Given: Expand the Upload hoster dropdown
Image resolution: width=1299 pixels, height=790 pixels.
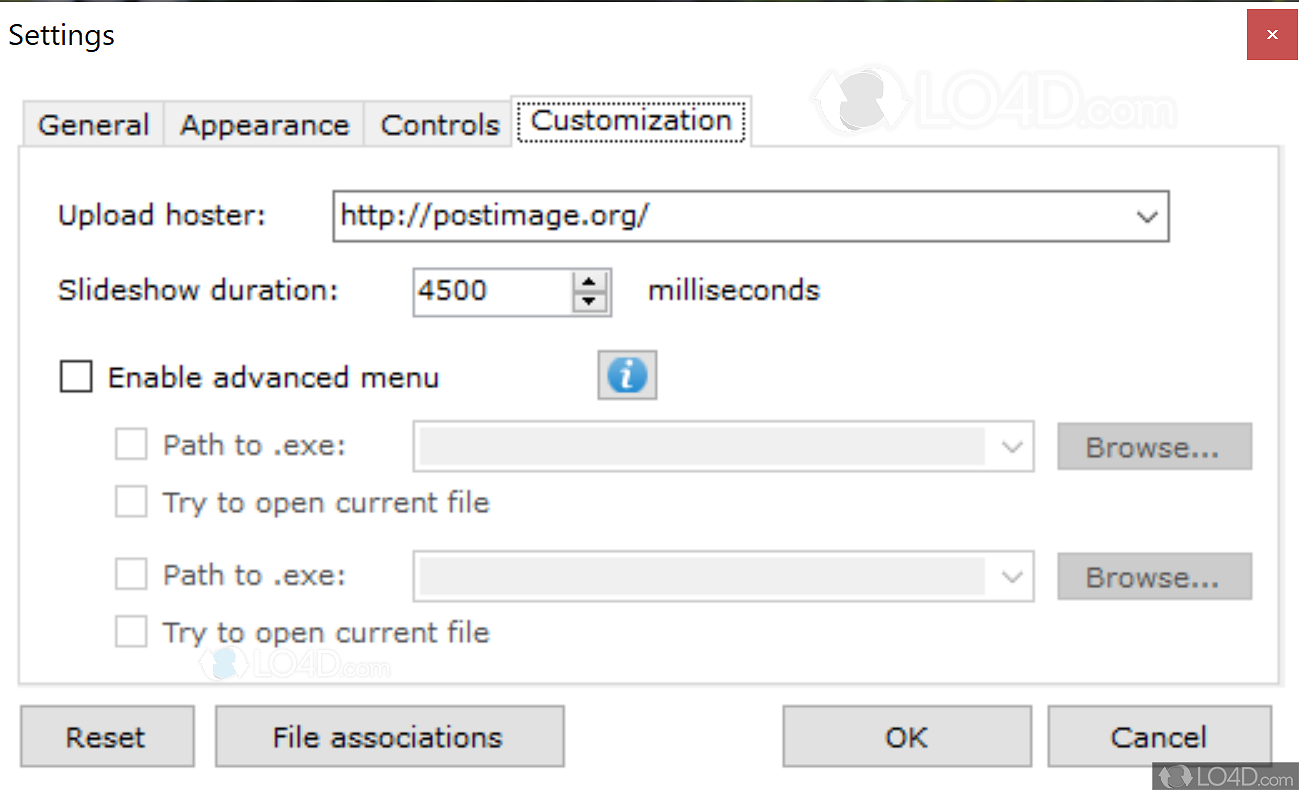Looking at the screenshot, I should click(x=1147, y=216).
